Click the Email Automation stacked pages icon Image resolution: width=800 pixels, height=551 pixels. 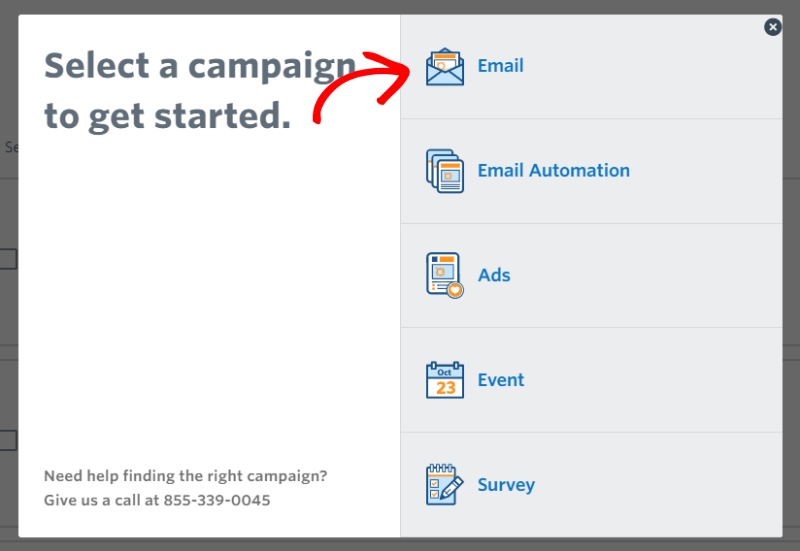click(445, 171)
